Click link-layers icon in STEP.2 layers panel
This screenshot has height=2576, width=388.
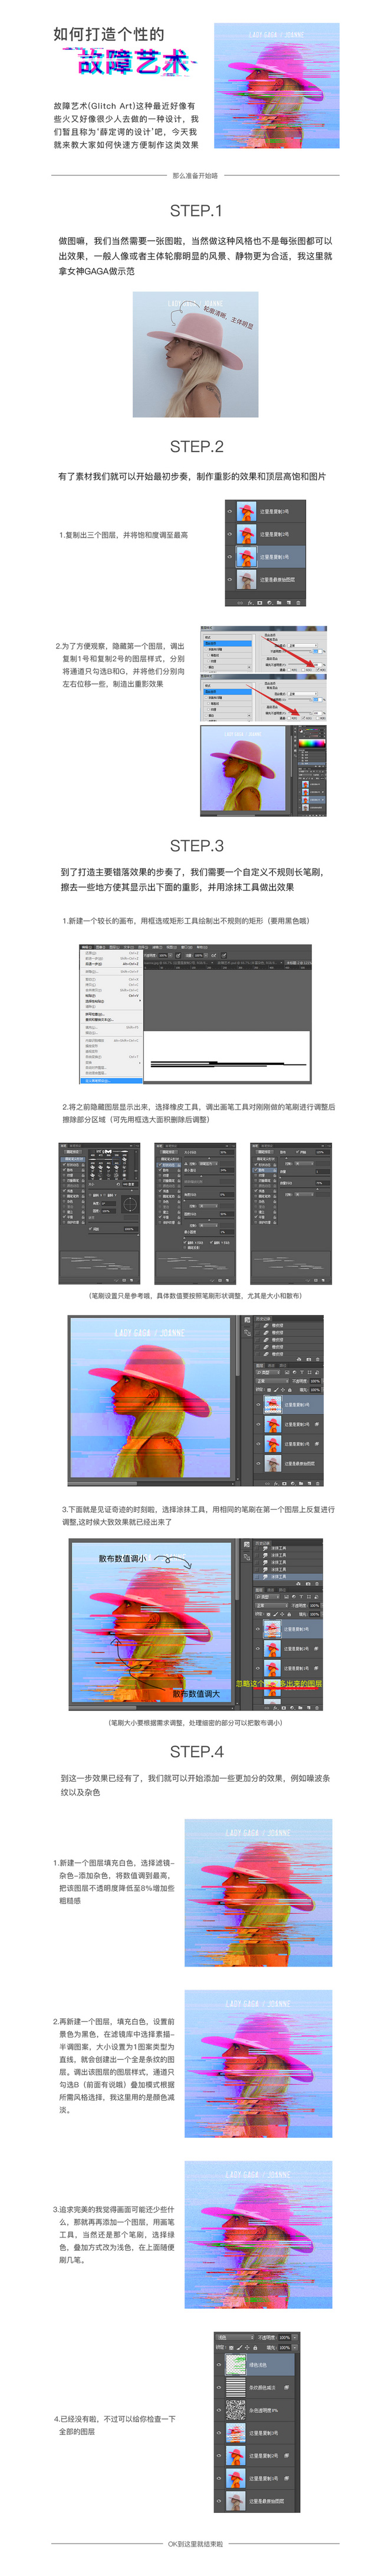pyautogui.click(x=240, y=603)
